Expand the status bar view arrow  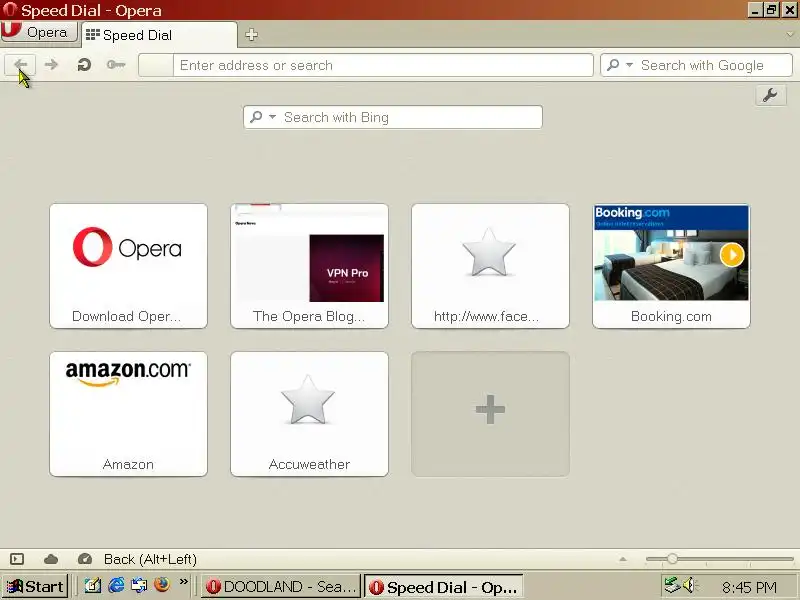click(623, 559)
